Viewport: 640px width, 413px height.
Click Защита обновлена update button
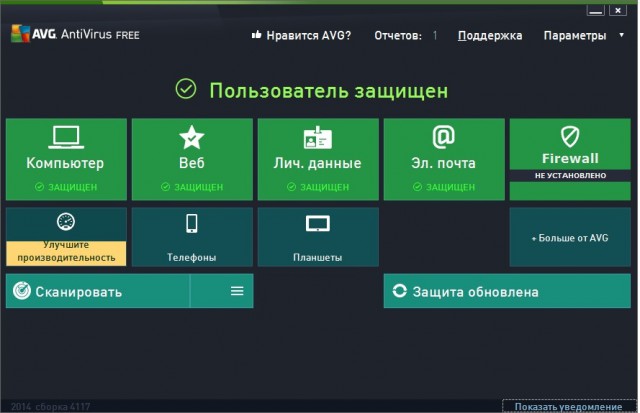click(x=507, y=291)
